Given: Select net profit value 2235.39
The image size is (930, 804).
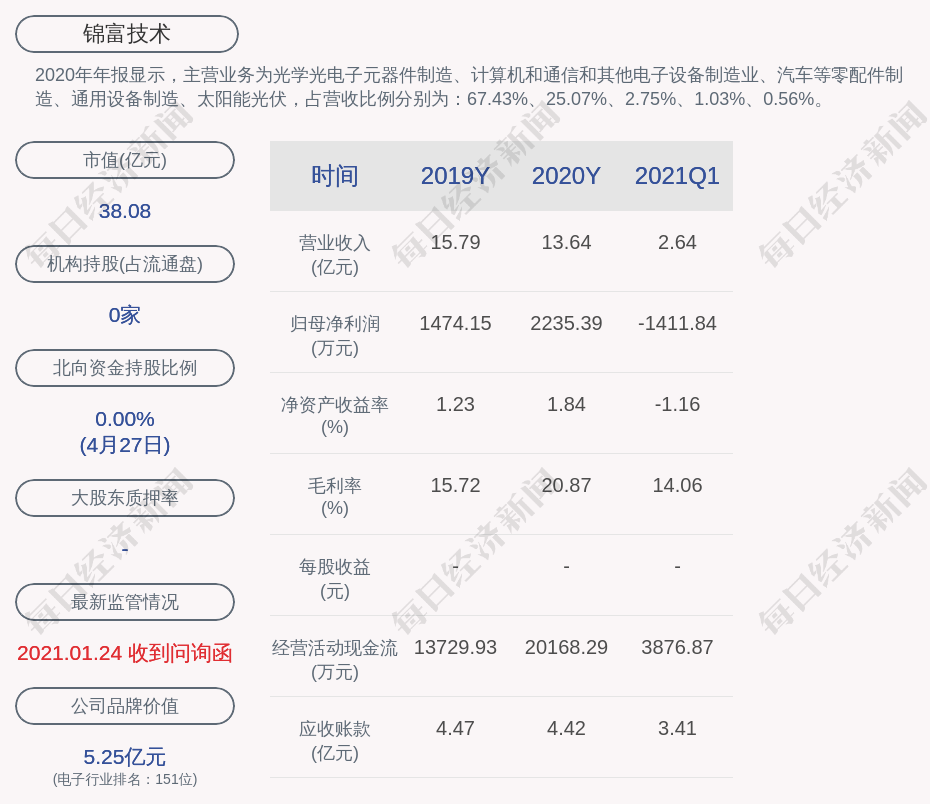Looking at the screenshot, I should coord(566,323).
